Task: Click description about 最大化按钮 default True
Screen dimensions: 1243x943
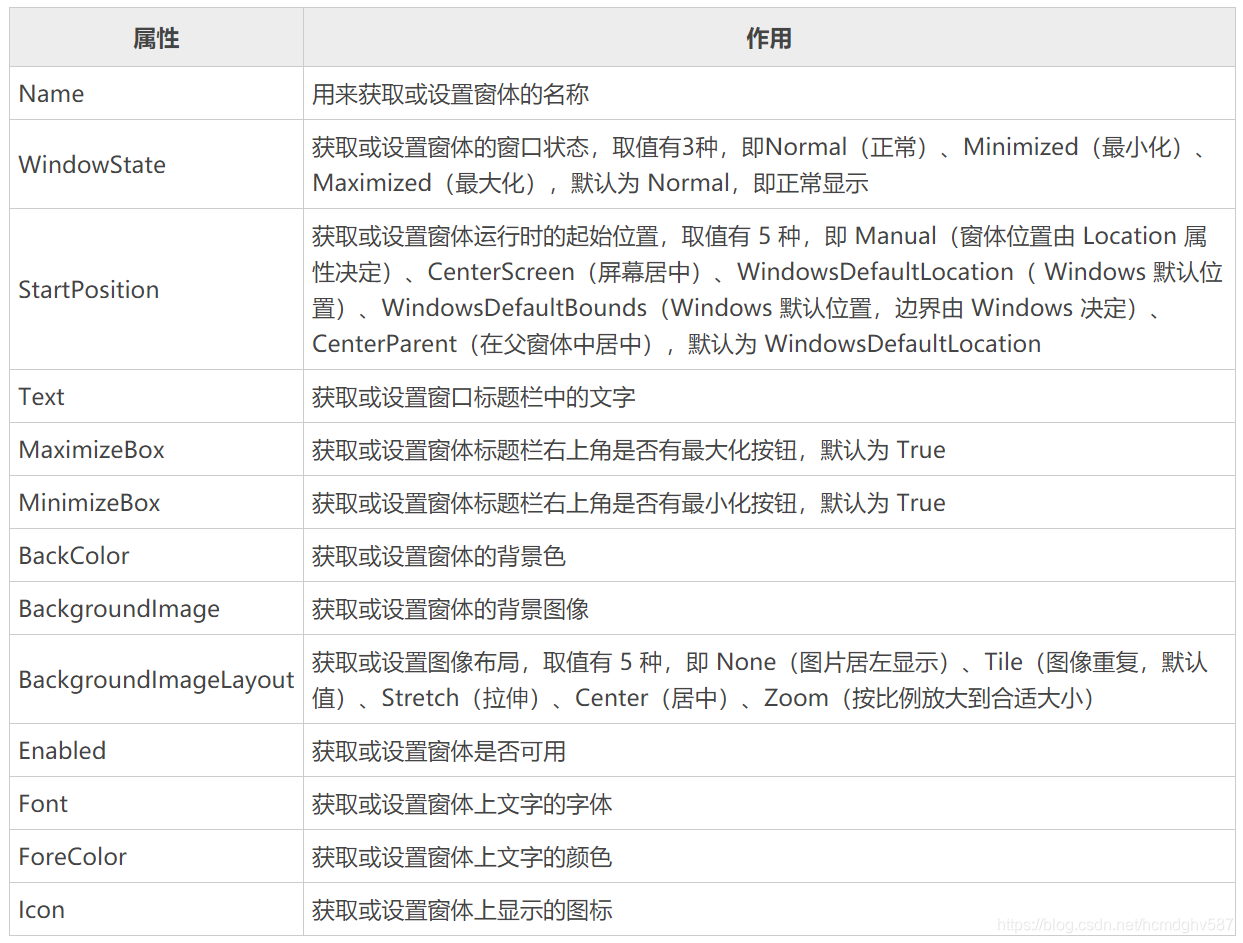Action: click(x=628, y=450)
